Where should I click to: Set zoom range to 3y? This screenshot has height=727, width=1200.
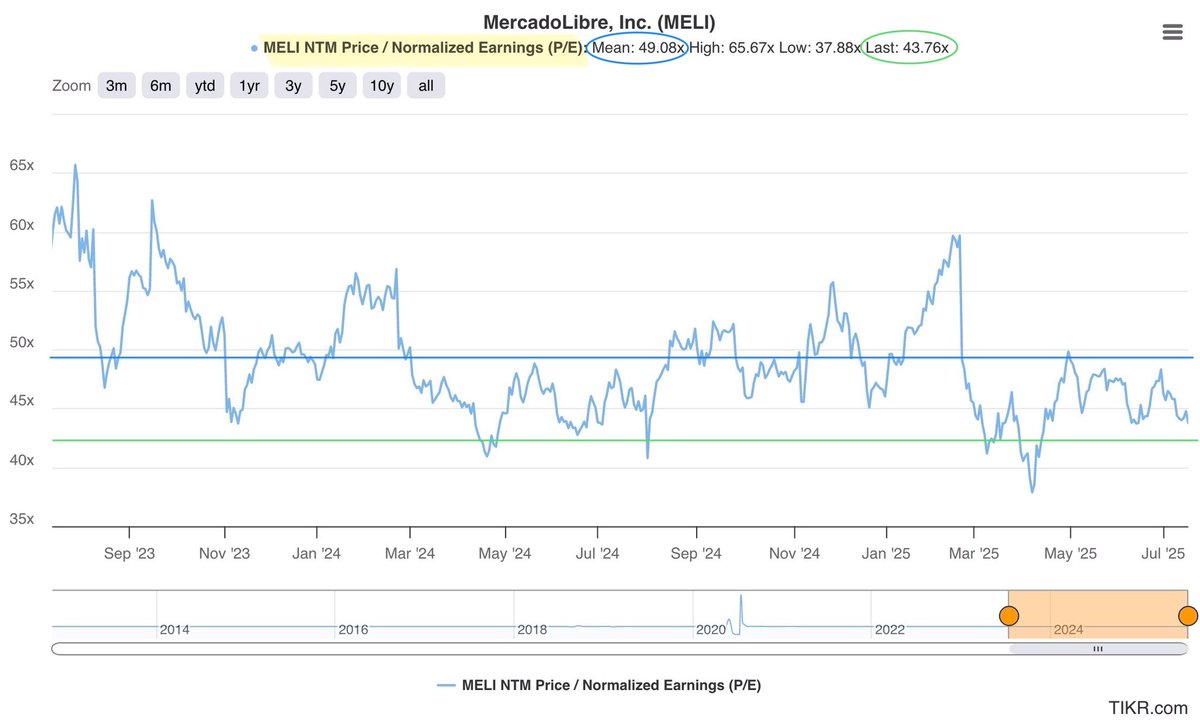point(293,85)
